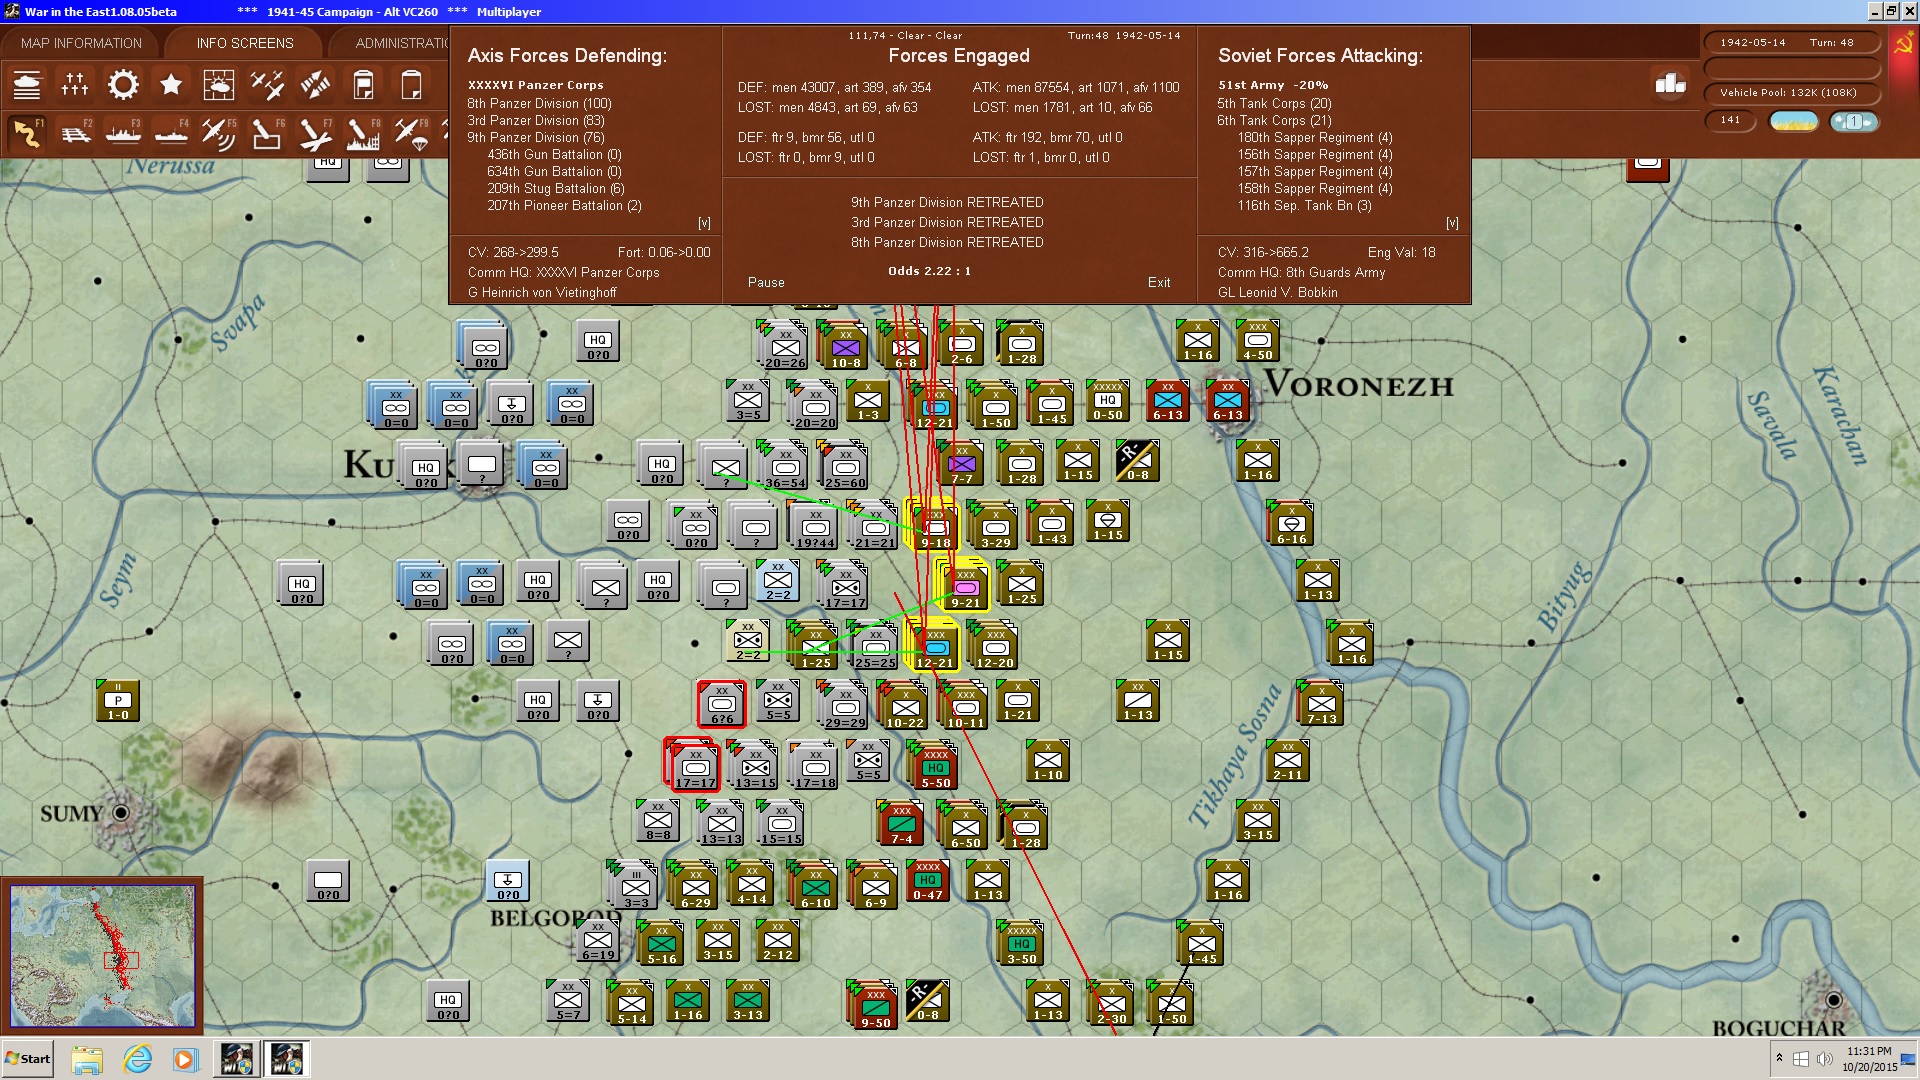The height and width of the screenshot is (1080, 1920).
Task: Open the air doctrine planes icon
Action: point(267,85)
